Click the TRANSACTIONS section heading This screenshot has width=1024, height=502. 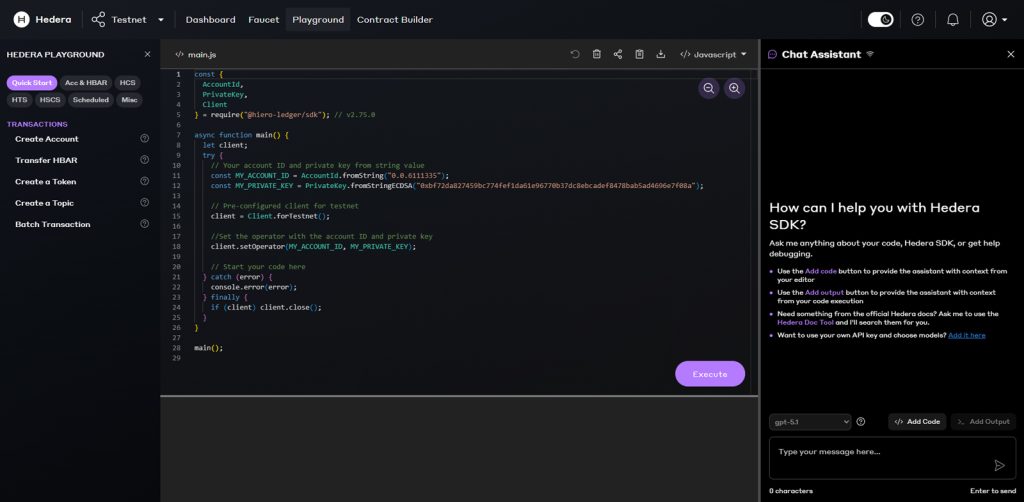coord(37,124)
